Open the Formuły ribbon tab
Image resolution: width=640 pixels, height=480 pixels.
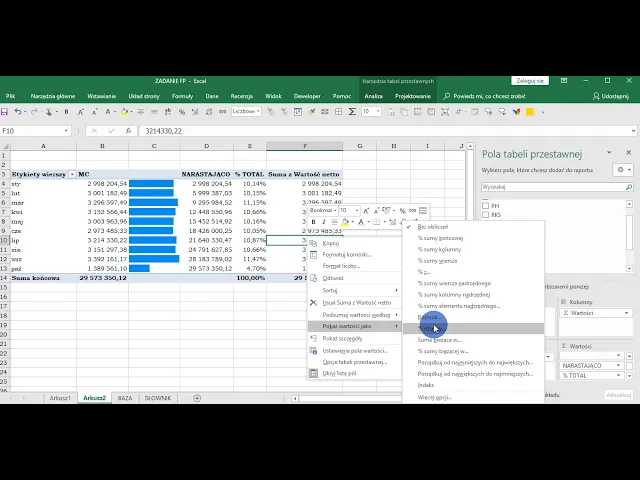click(x=182, y=96)
